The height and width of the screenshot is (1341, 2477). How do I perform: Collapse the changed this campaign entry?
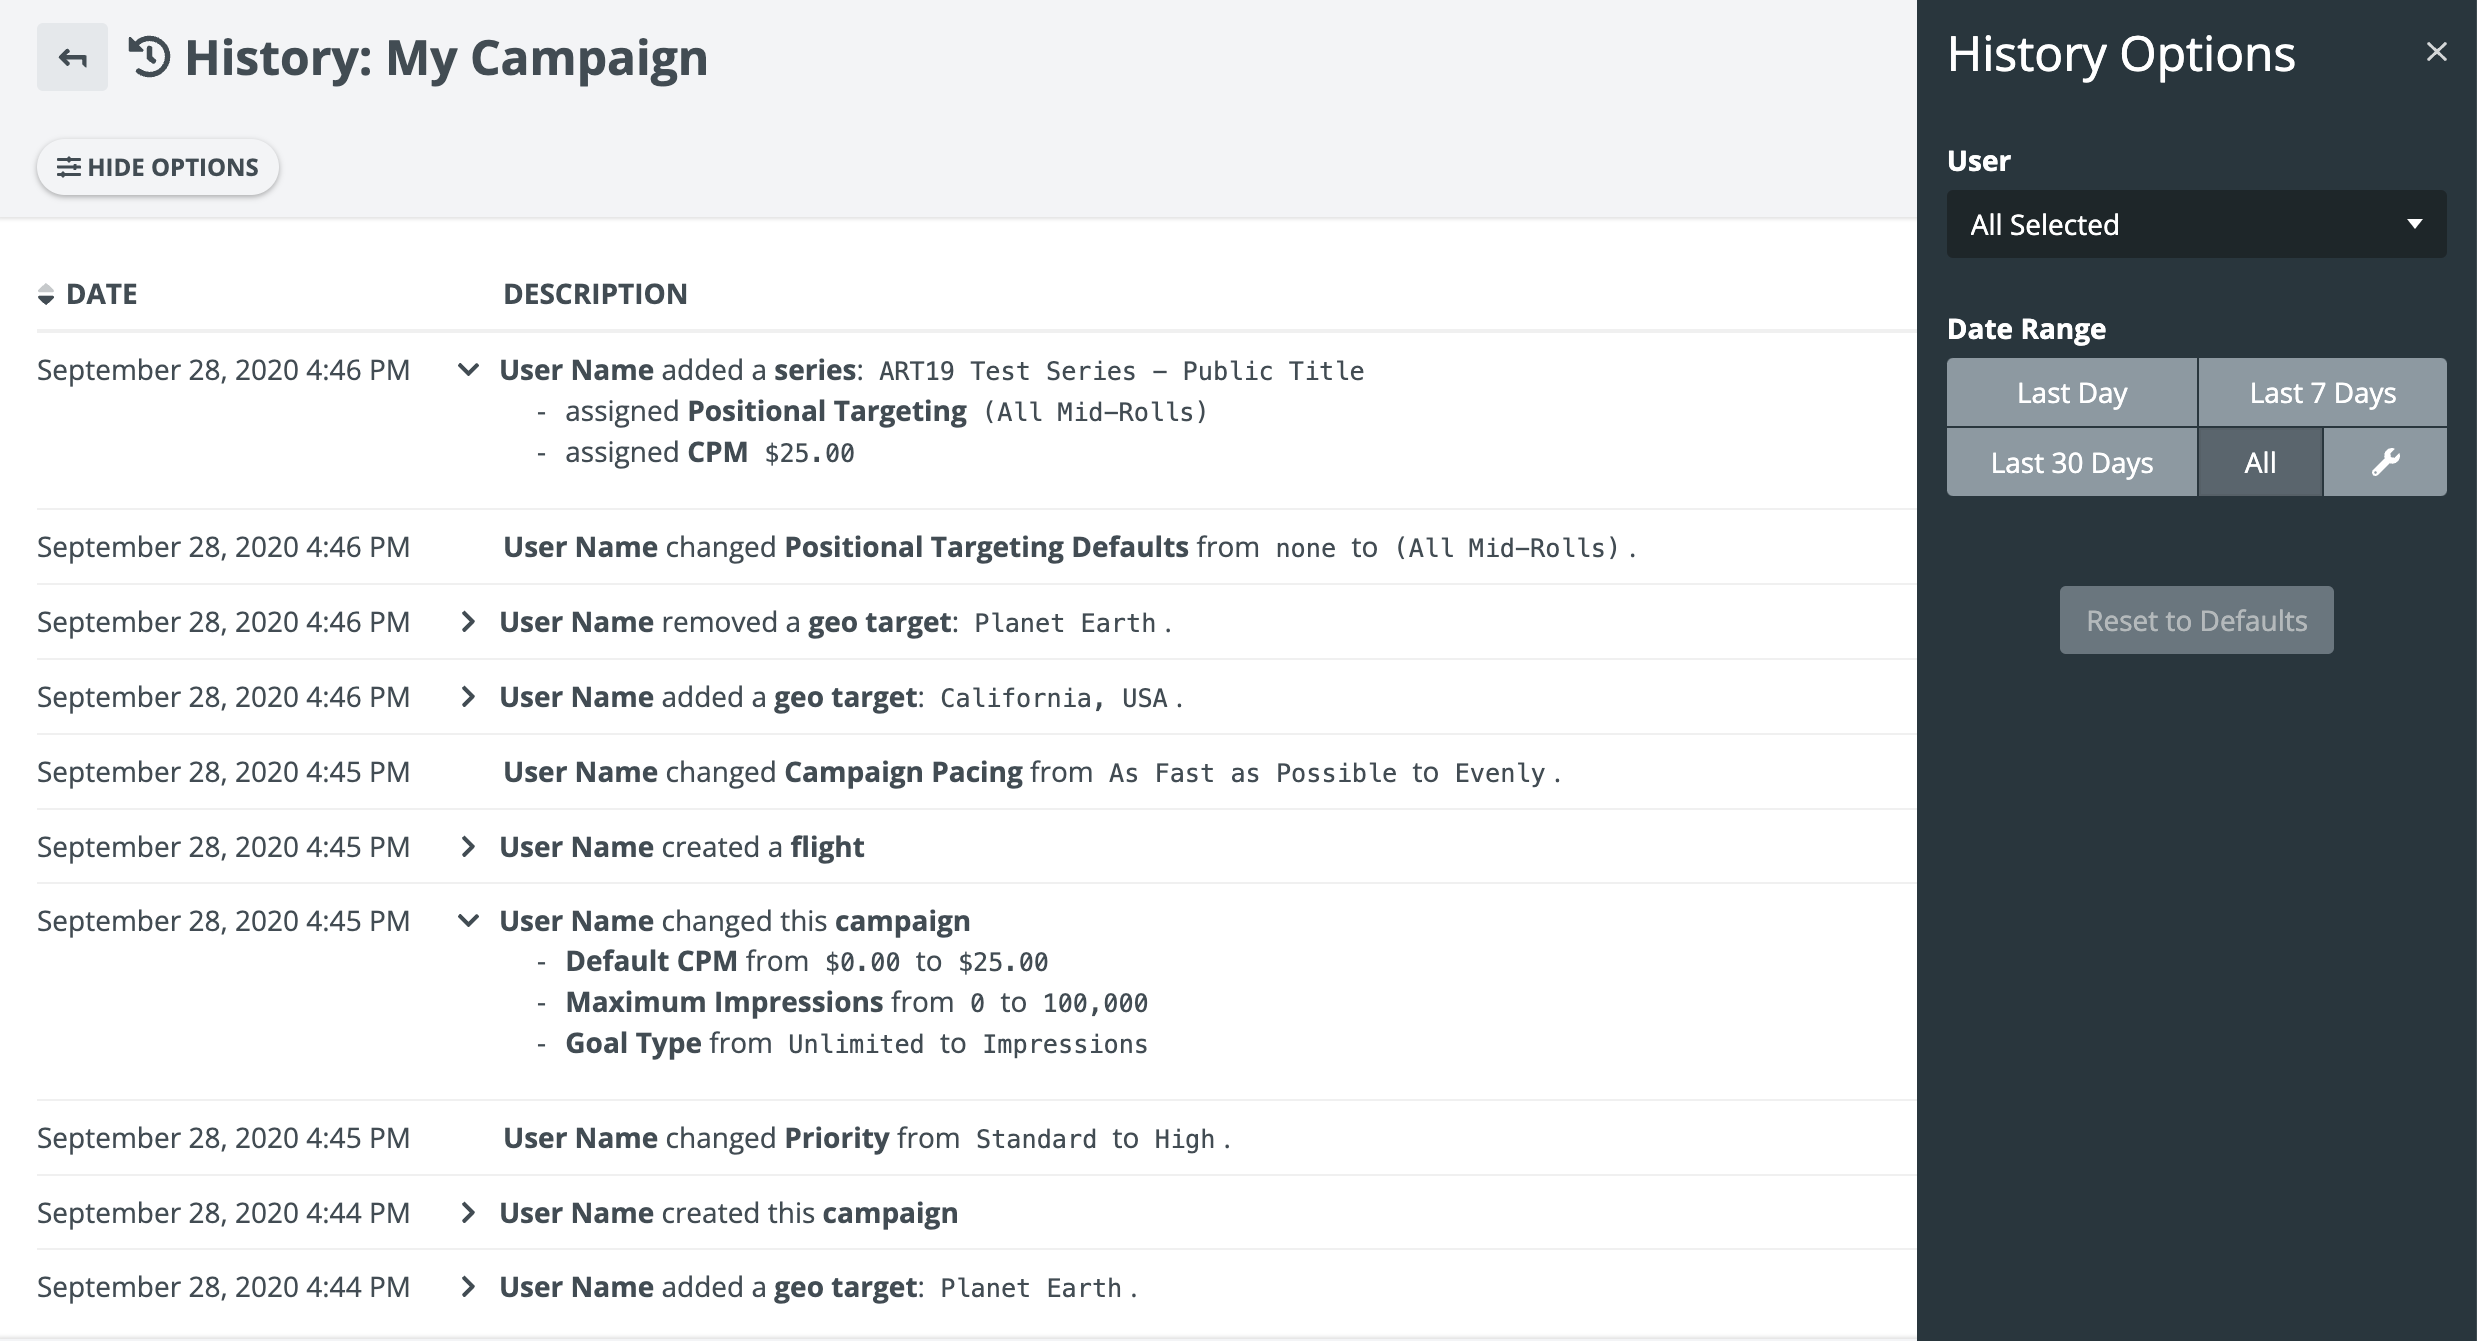click(467, 921)
